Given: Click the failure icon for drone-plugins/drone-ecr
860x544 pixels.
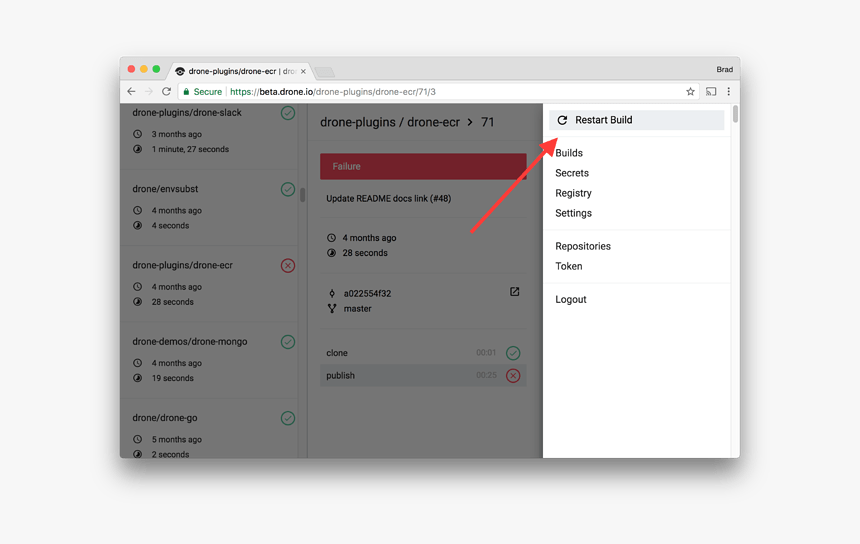Looking at the screenshot, I should [x=288, y=265].
